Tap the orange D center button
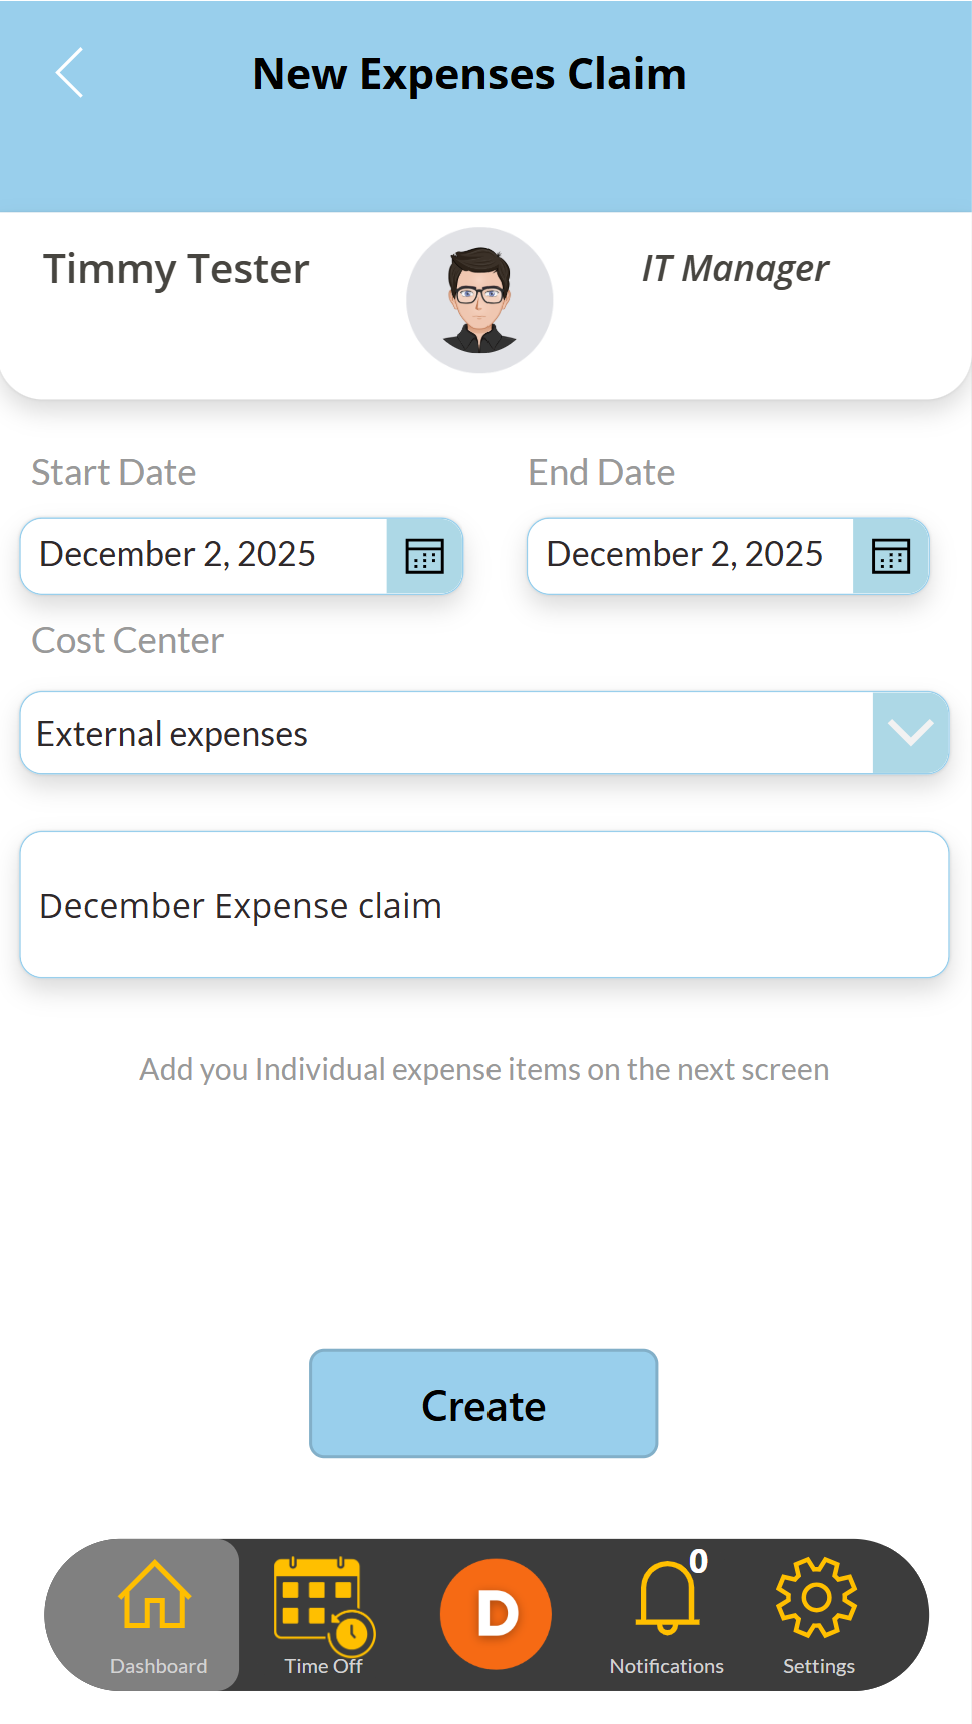The width and height of the screenshot is (972, 1724). pos(496,1614)
